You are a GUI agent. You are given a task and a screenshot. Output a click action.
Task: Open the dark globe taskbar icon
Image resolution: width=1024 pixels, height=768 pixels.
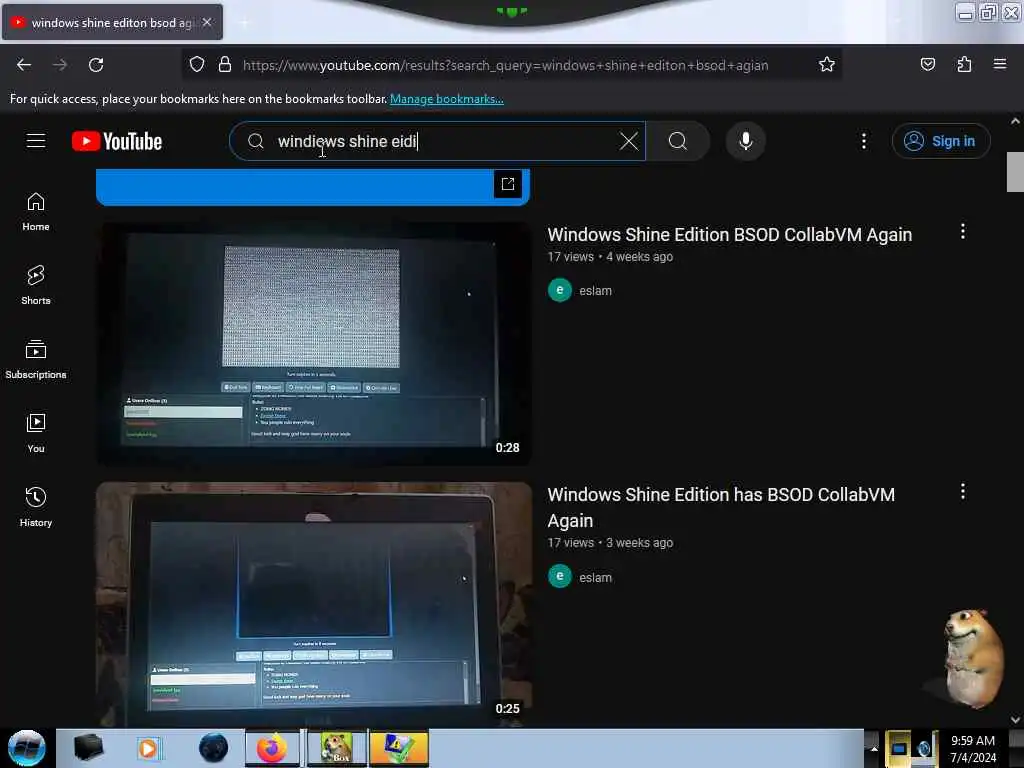(213, 748)
